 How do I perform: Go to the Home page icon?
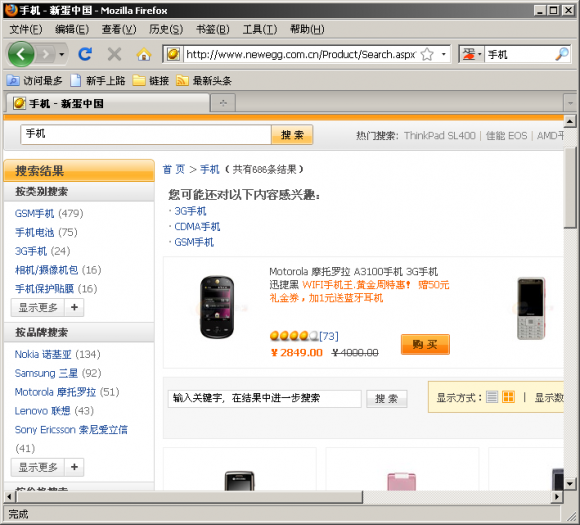[144, 54]
